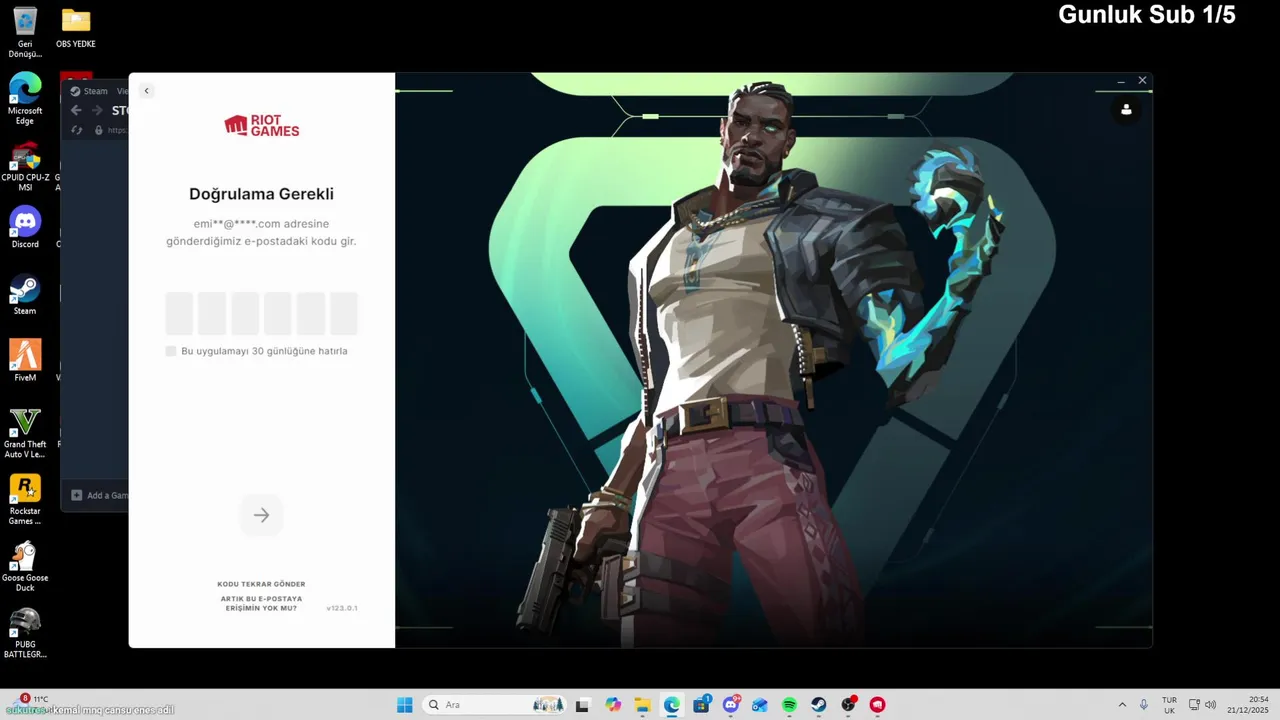The image size is (1280, 720).
Task: Open network settings from the system tray
Action: (1194, 705)
